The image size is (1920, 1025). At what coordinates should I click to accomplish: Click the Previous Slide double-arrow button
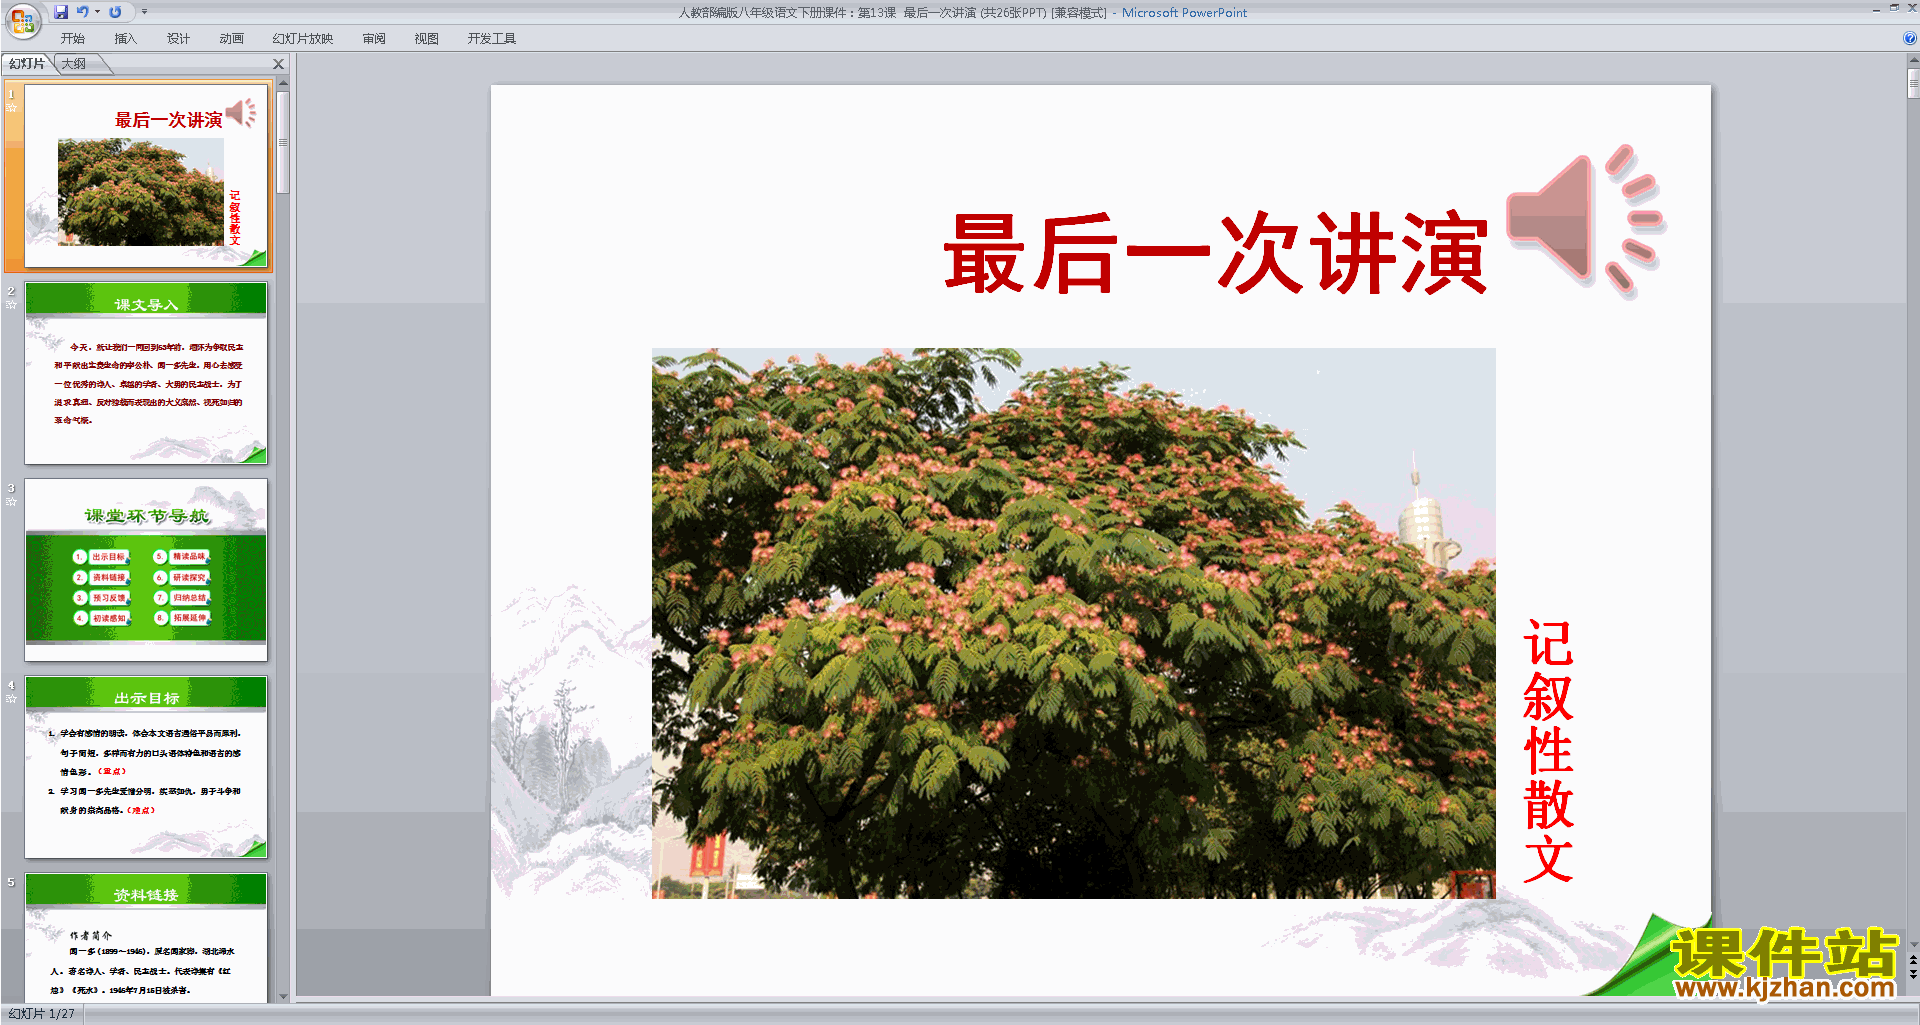1913,960
